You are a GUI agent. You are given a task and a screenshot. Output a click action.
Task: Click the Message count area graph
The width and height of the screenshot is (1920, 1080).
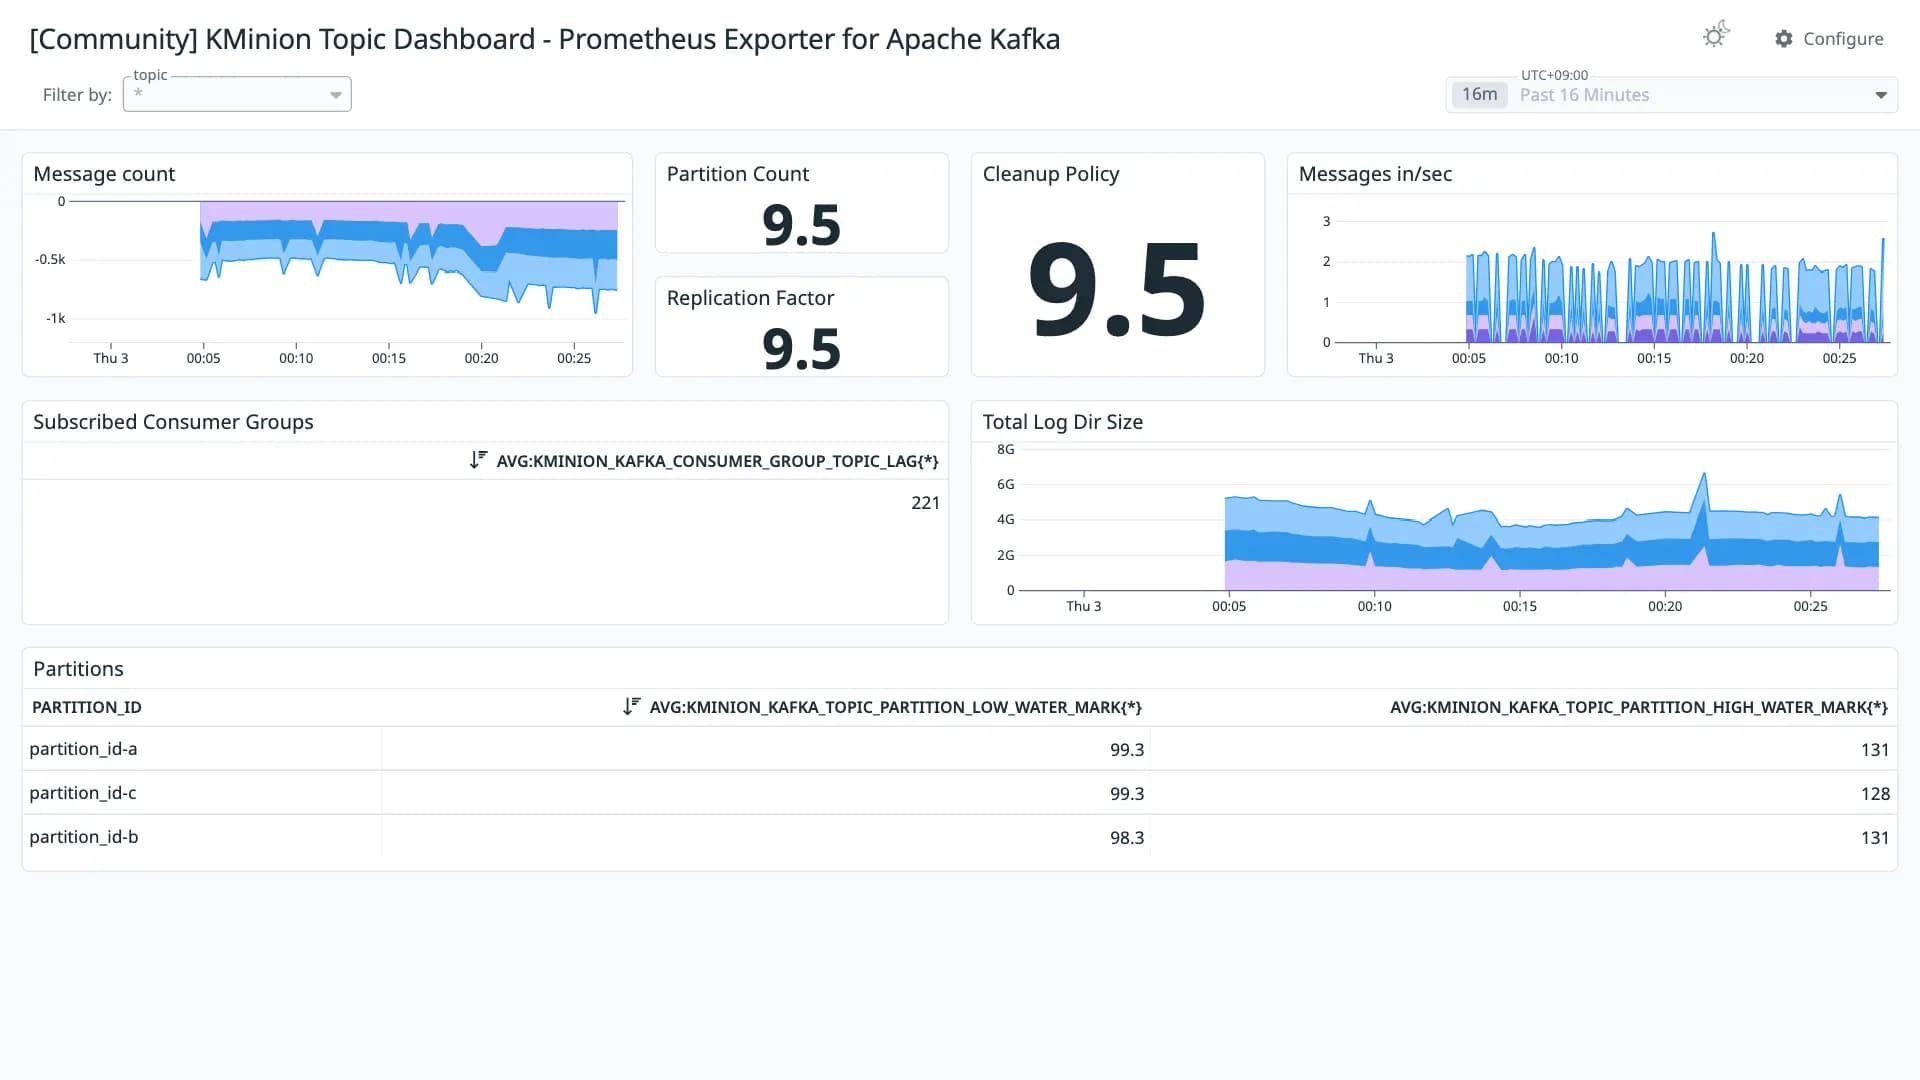(x=409, y=258)
